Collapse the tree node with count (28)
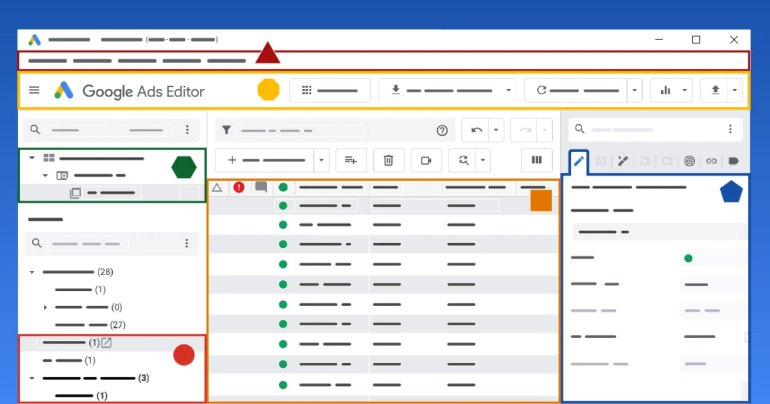This screenshot has width=770, height=404. (32, 272)
